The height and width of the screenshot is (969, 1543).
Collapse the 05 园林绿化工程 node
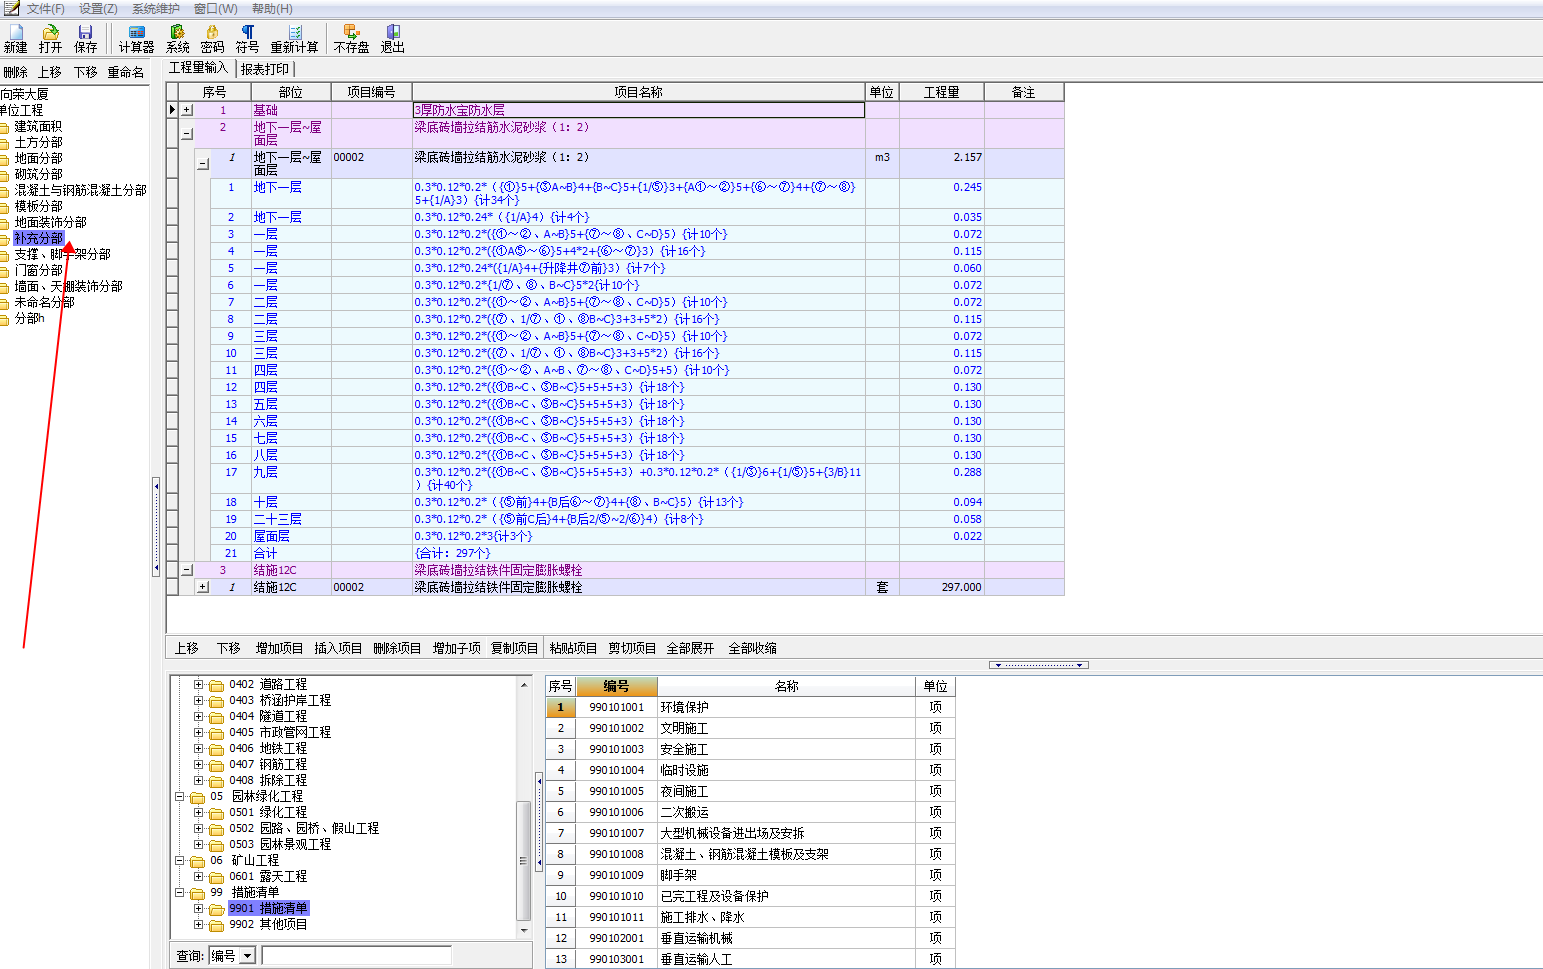click(180, 797)
